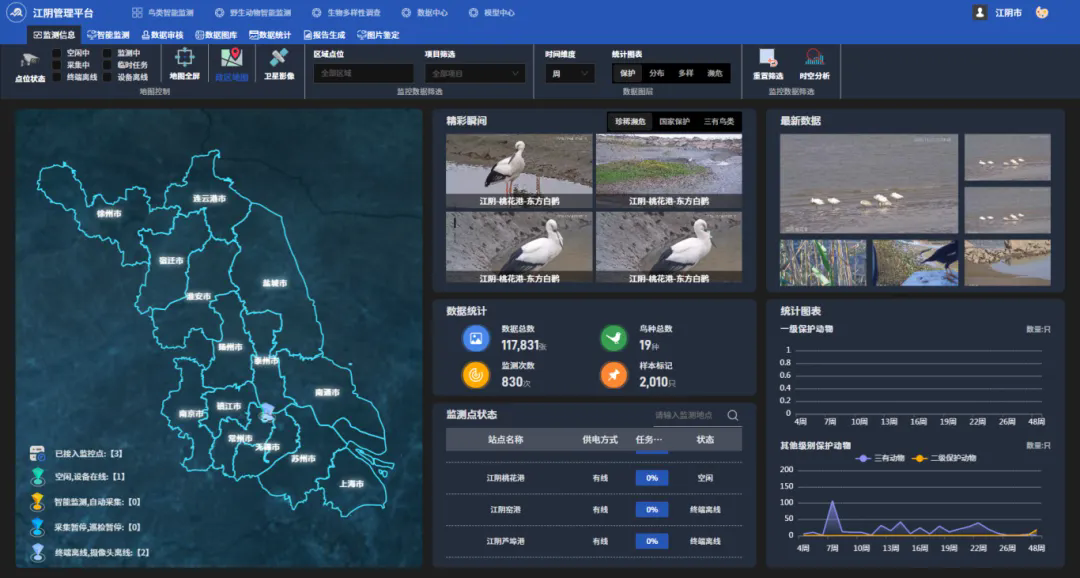Open the 数据中心 top menu
The image size is (1080, 578).
coord(425,13)
